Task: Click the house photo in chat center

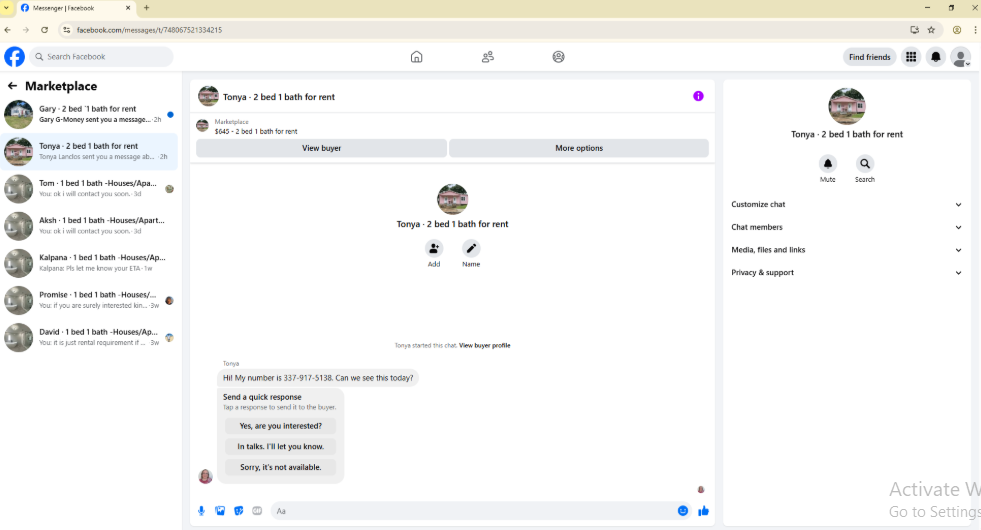Action: pyautogui.click(x=452, y=199)
